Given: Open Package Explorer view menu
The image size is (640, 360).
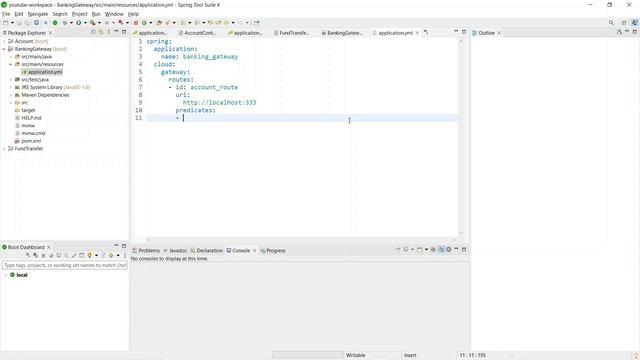Looking at the screenshot, I should 109,32.
